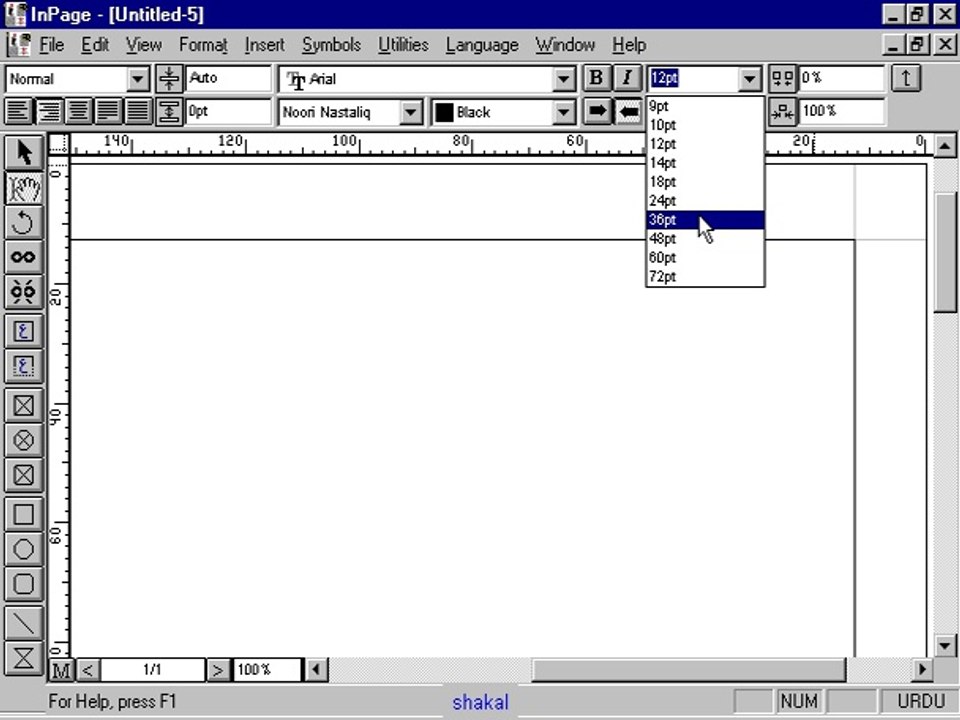Click vertical scrollbar up arrow
This screenshot has height=720, width=960.
[x=945, y=146]
